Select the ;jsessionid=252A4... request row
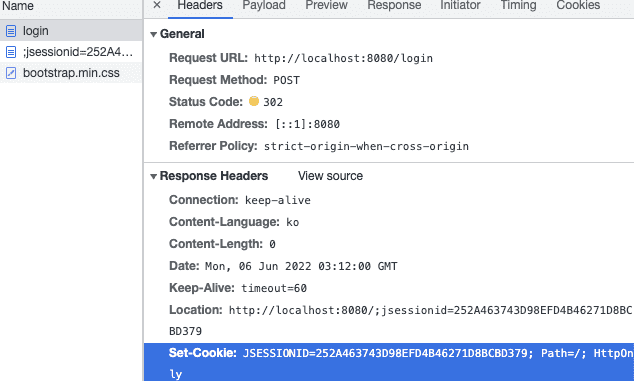 click(71, 52)
